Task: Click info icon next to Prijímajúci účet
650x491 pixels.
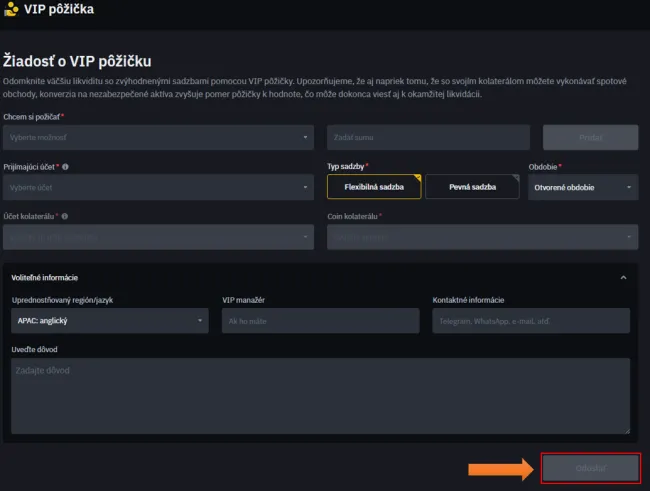Action: (66, 167)
